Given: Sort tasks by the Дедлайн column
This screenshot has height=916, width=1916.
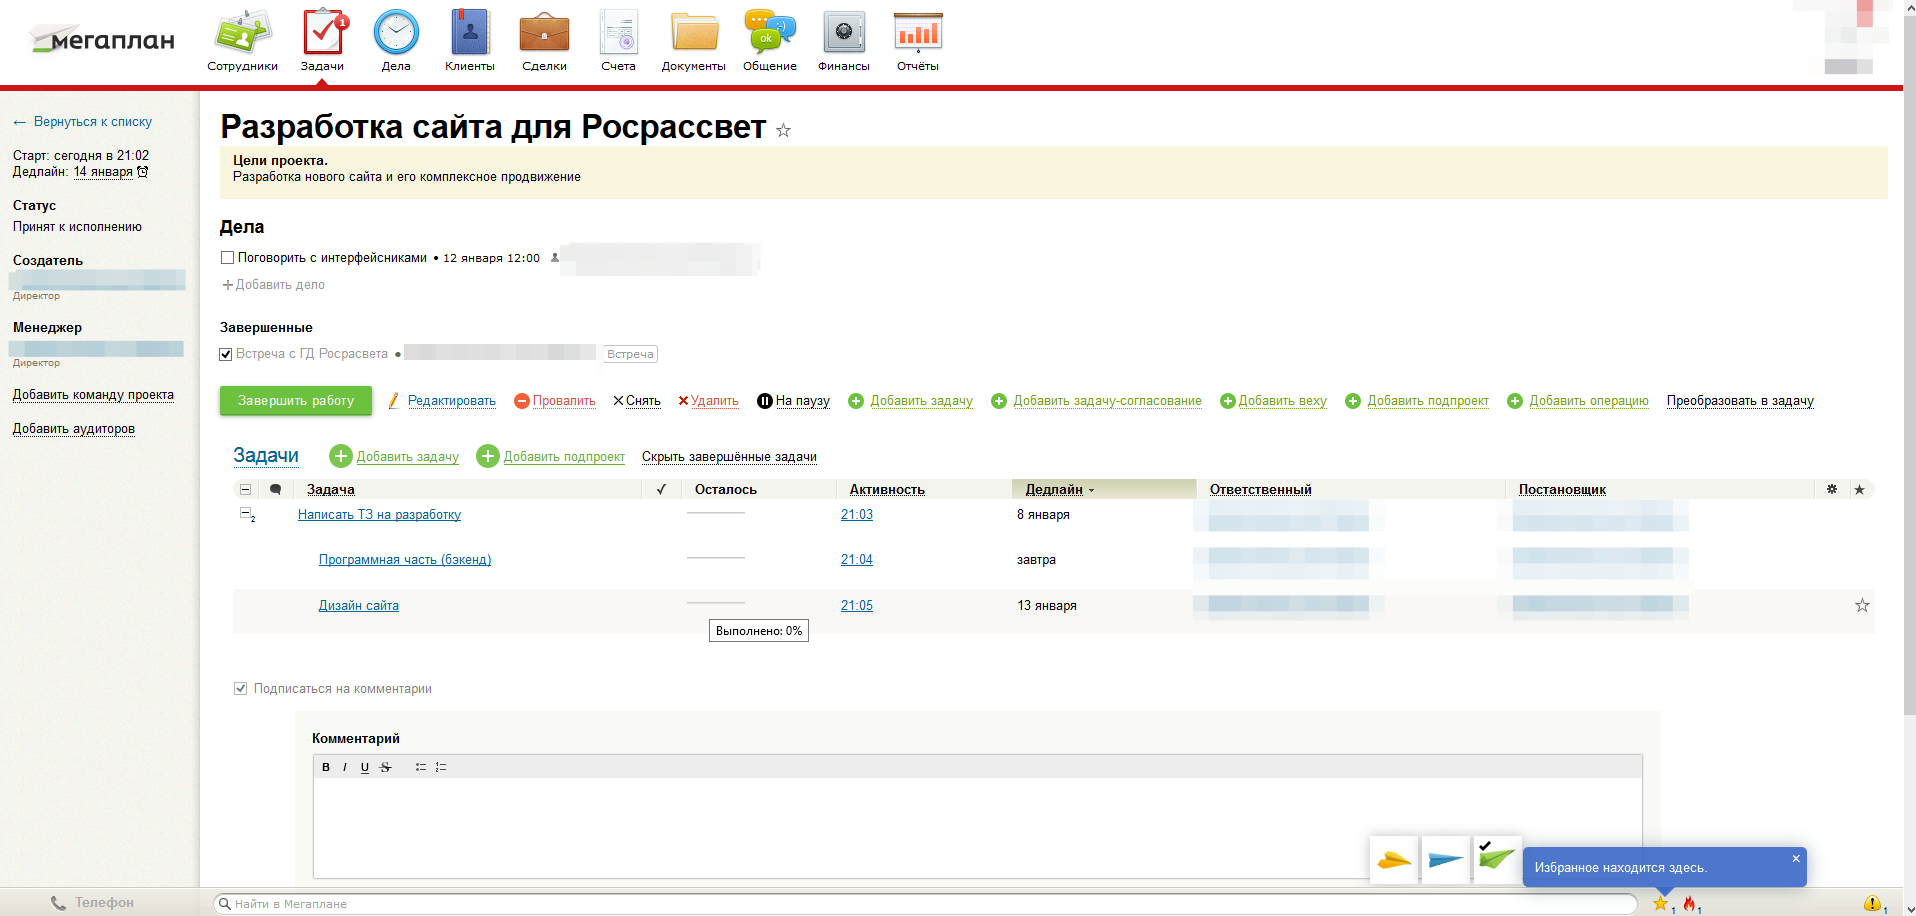Looking at the screenshot, I should [1054, 489].
